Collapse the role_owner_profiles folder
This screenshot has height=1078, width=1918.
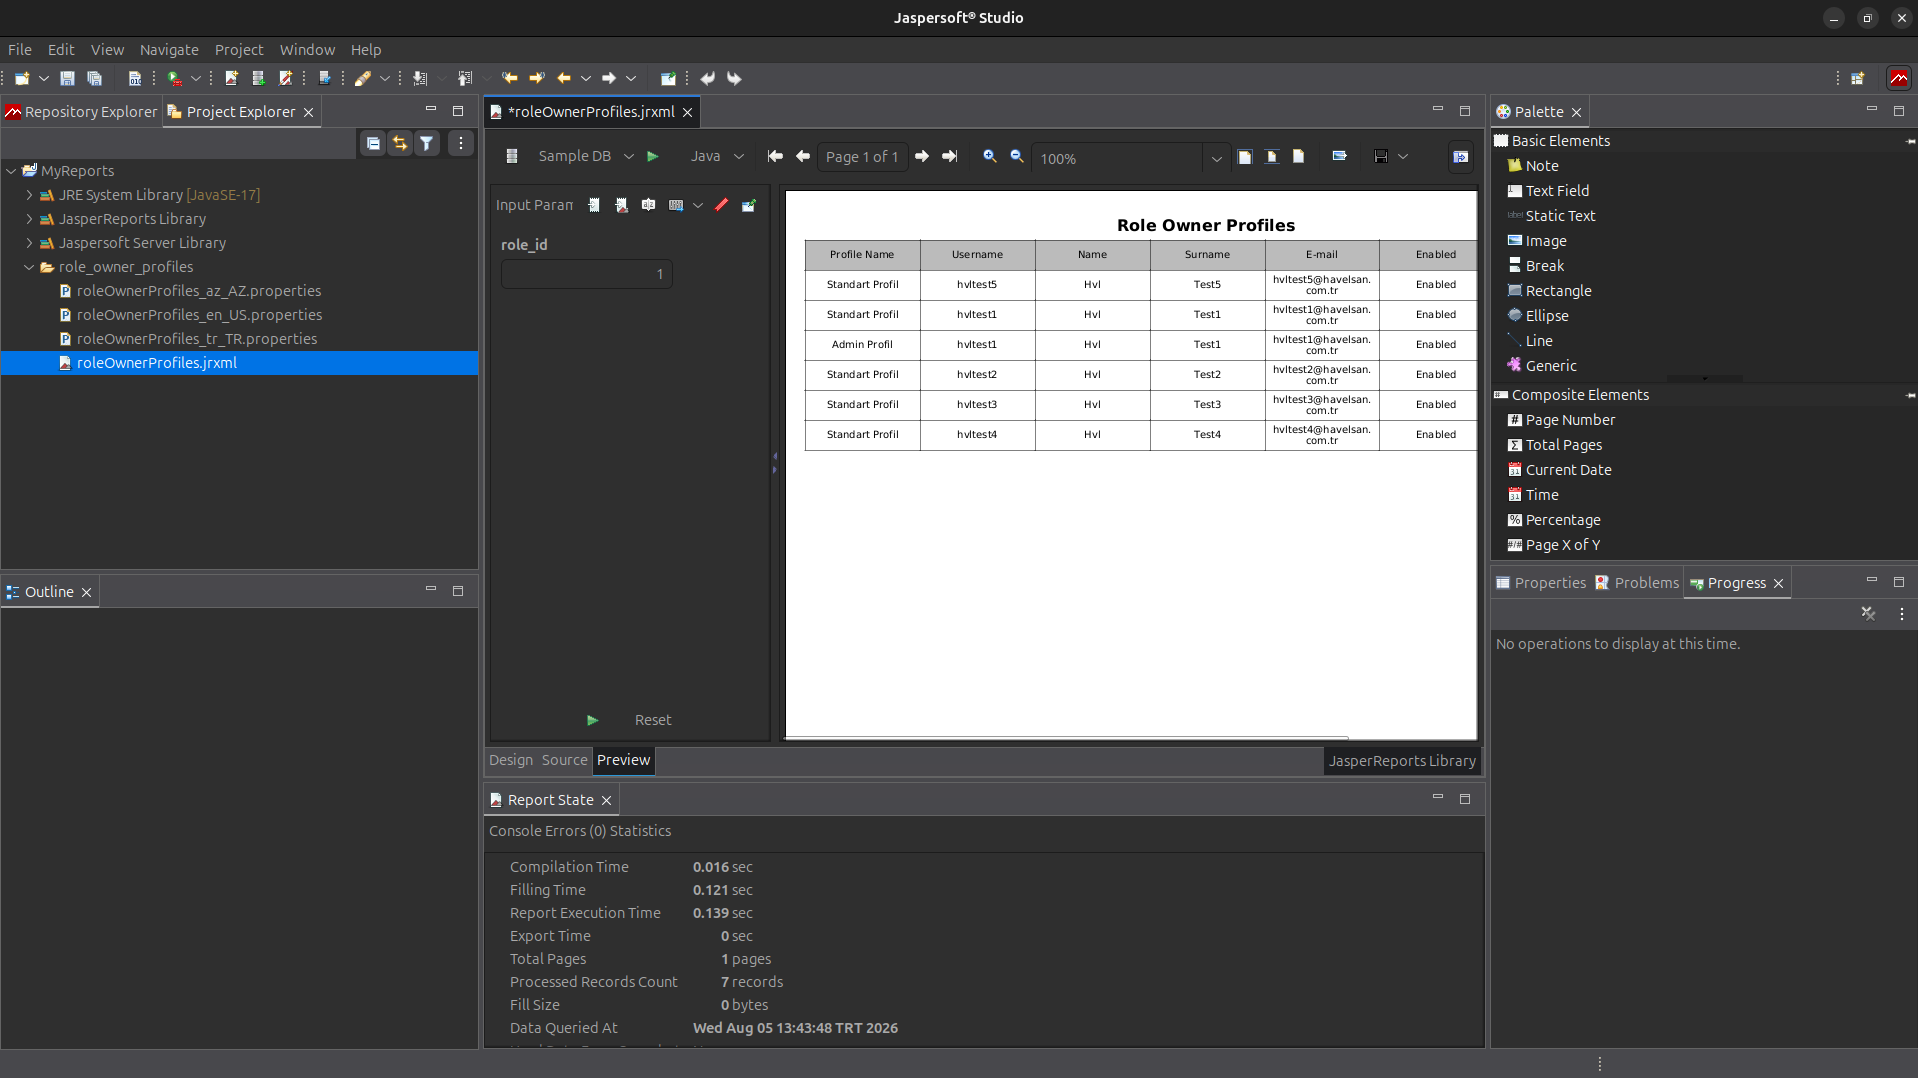tap(29, 267)
